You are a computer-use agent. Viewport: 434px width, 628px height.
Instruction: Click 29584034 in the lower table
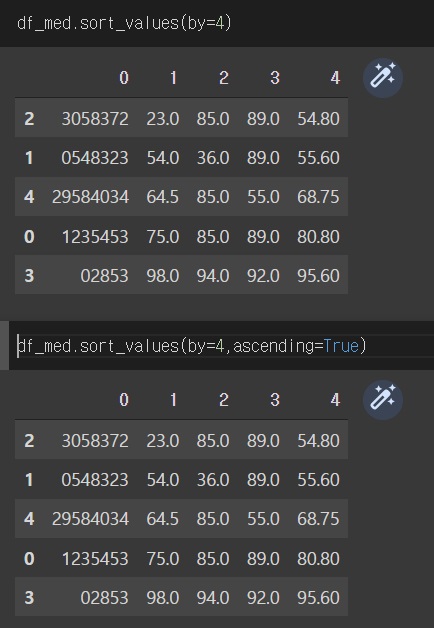tap(90, 519)
